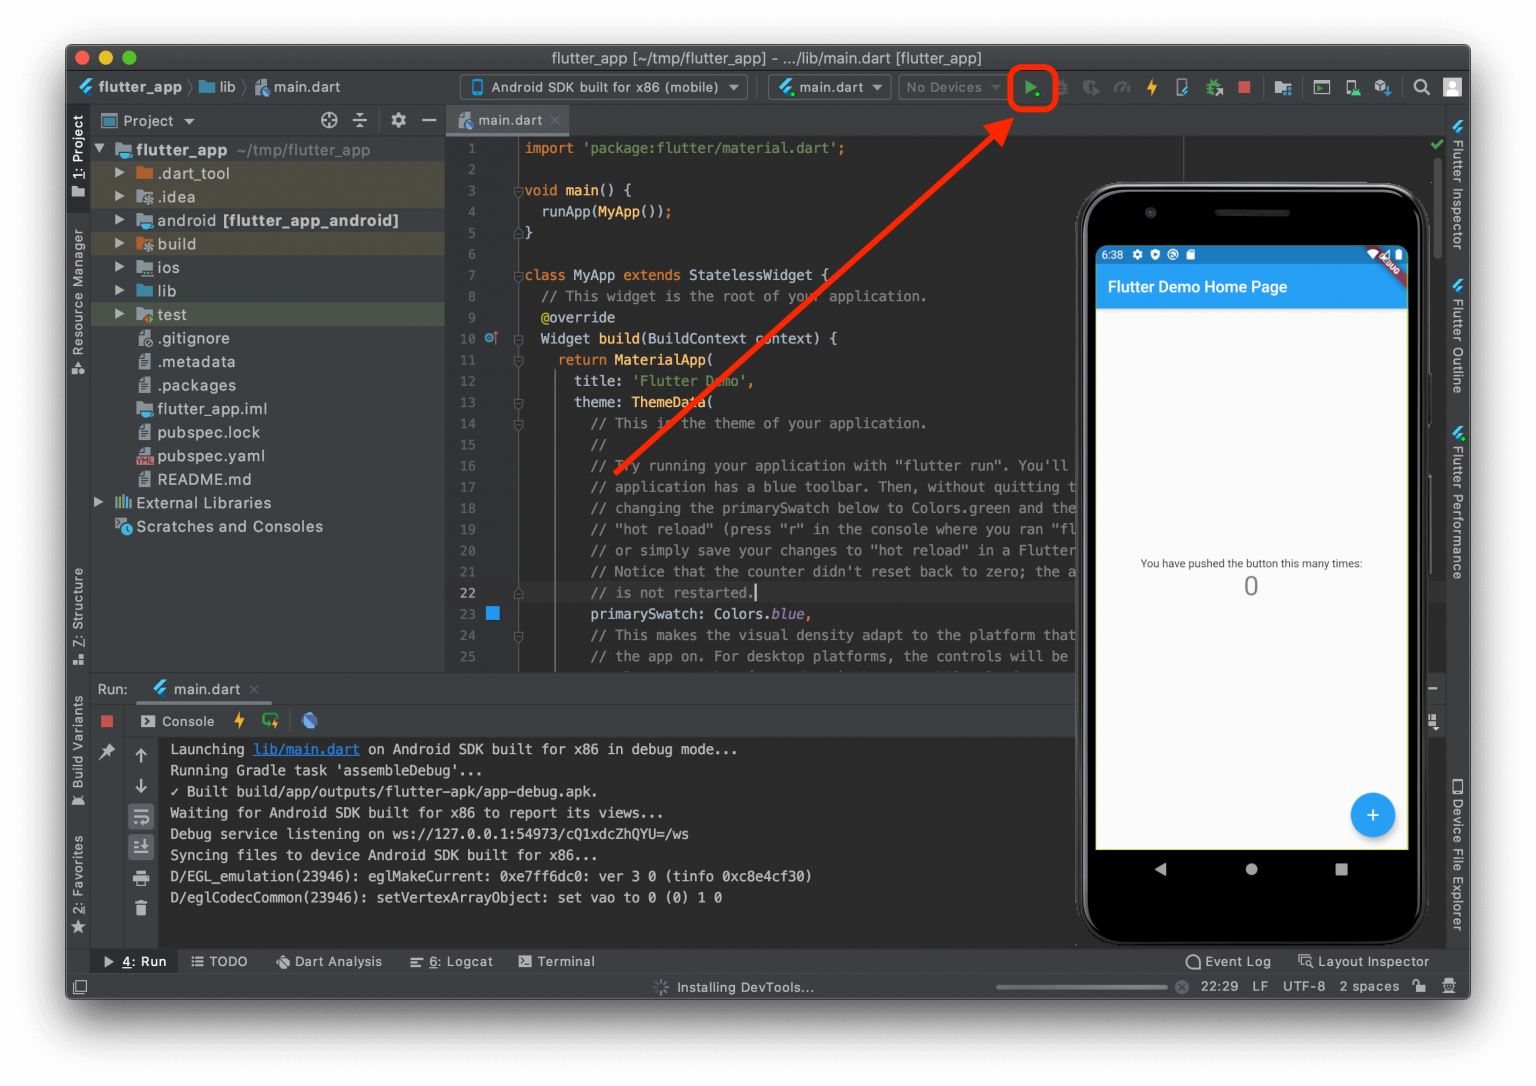Trigger Flutter Hot Reload lightning icon in top toolbar
The width and height of the screenshot is (1536, 1086).
[x=1152, y=88]
